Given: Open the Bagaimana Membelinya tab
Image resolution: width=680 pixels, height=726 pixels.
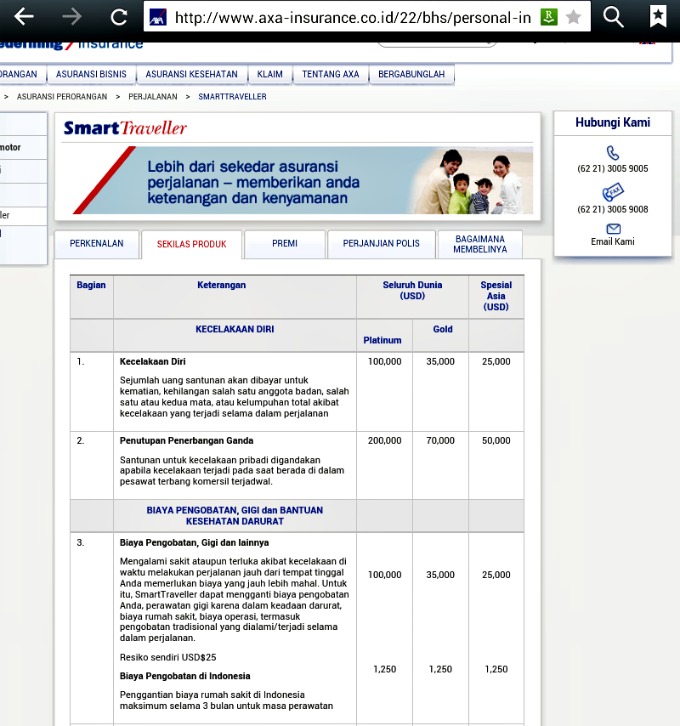Looking at the screenshot, I should click(480, 244).
